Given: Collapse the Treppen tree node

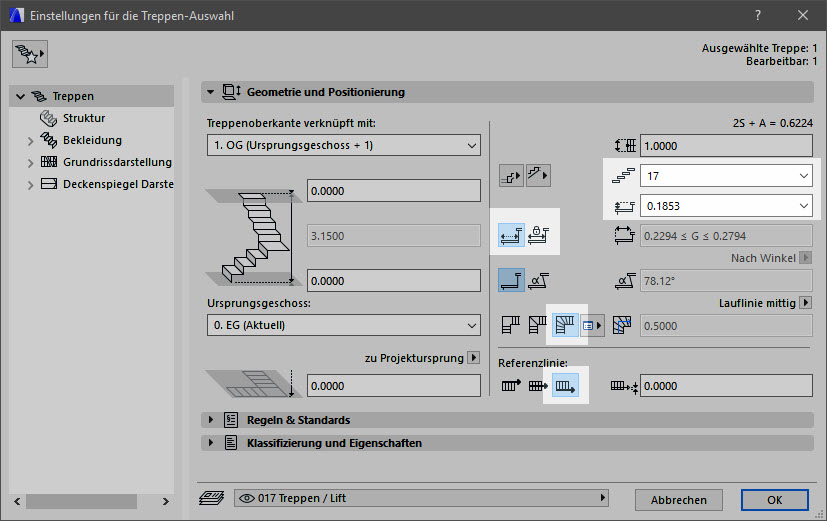Looking at the screenshot, I should click(21, 97).
